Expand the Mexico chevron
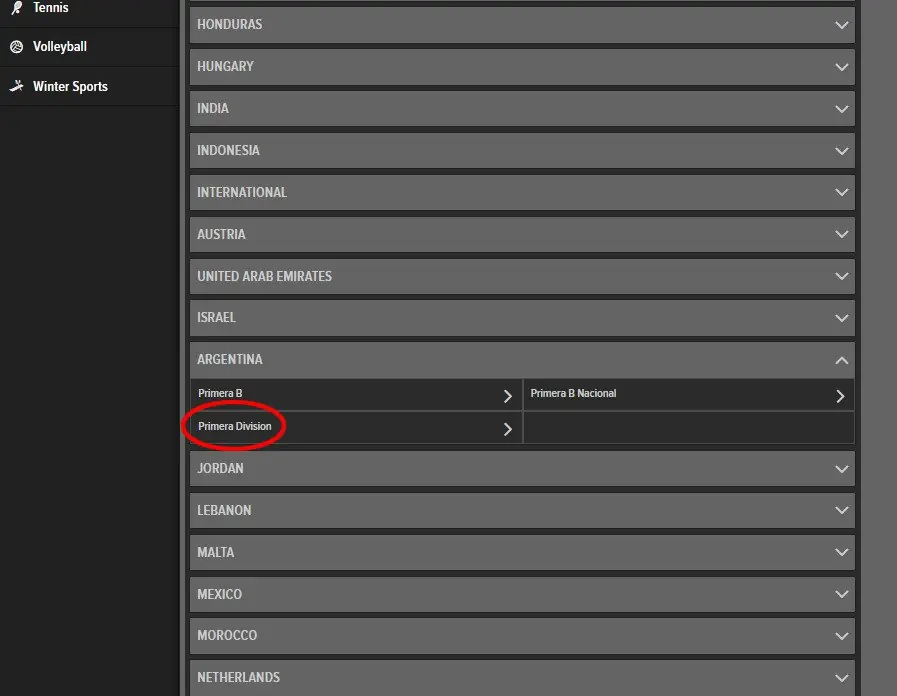This screenshot has height=696, width=897. pos(842,594)
